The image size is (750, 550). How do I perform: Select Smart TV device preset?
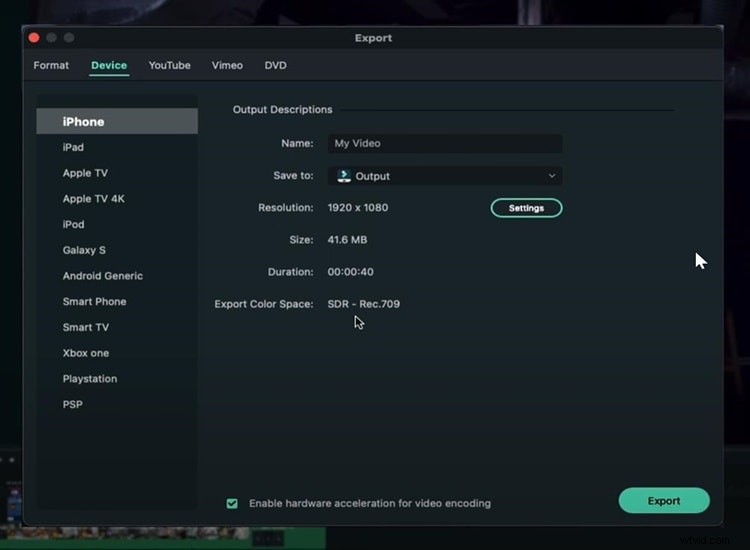tap(86, 327)
